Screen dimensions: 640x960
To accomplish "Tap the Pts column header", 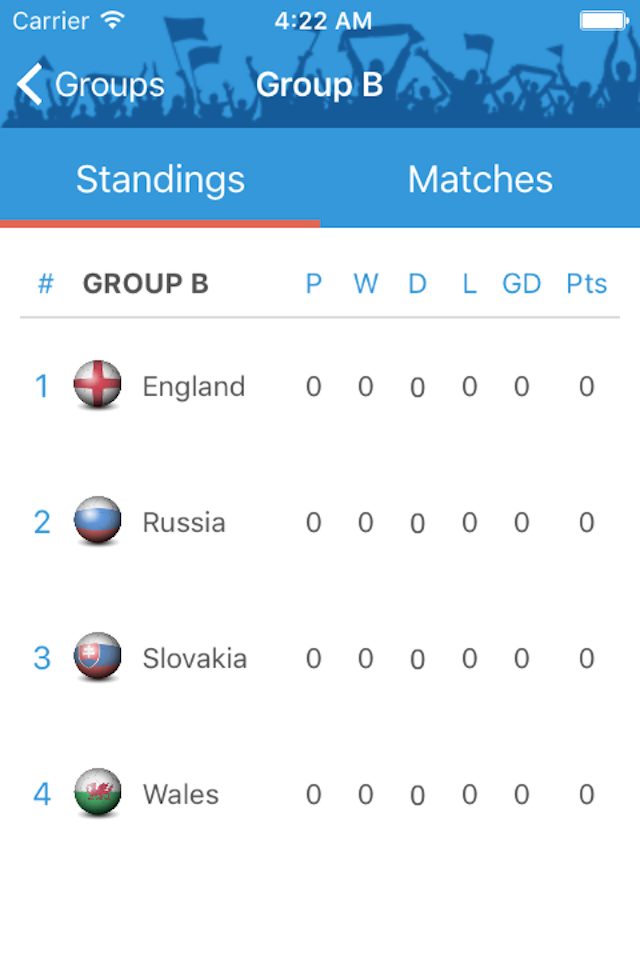I will click(x=586, y=283).
